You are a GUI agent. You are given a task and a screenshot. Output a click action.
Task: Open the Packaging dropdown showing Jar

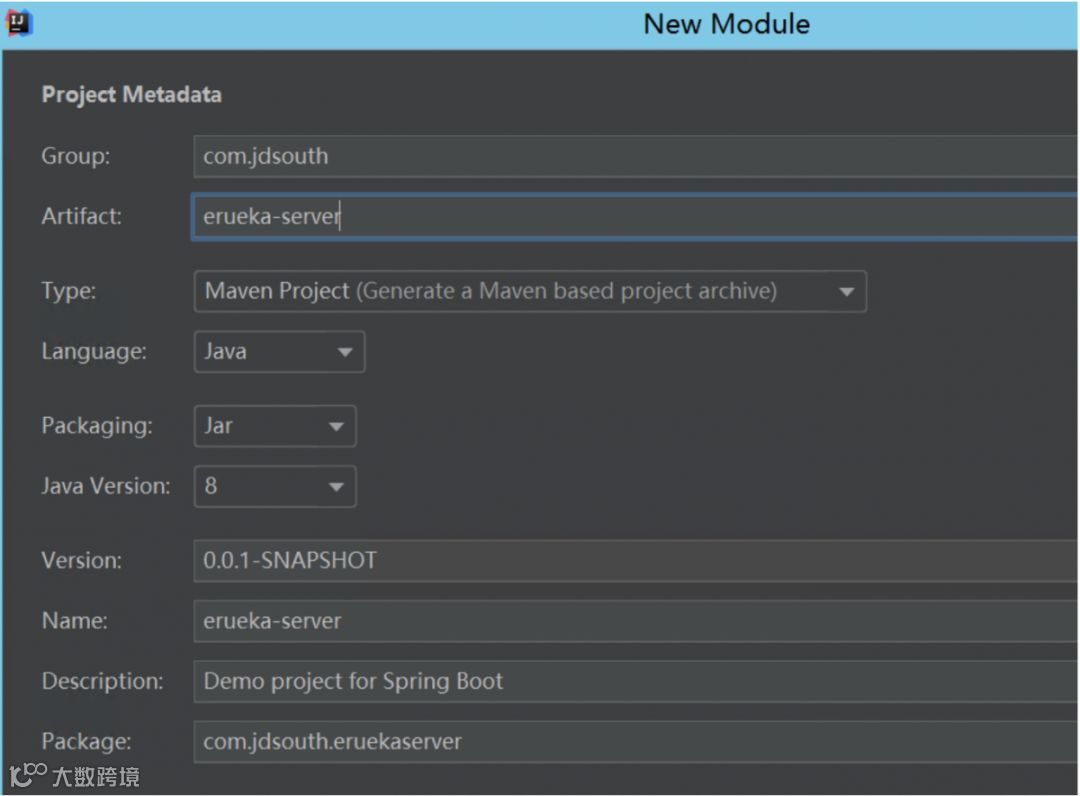coord(274,426)
